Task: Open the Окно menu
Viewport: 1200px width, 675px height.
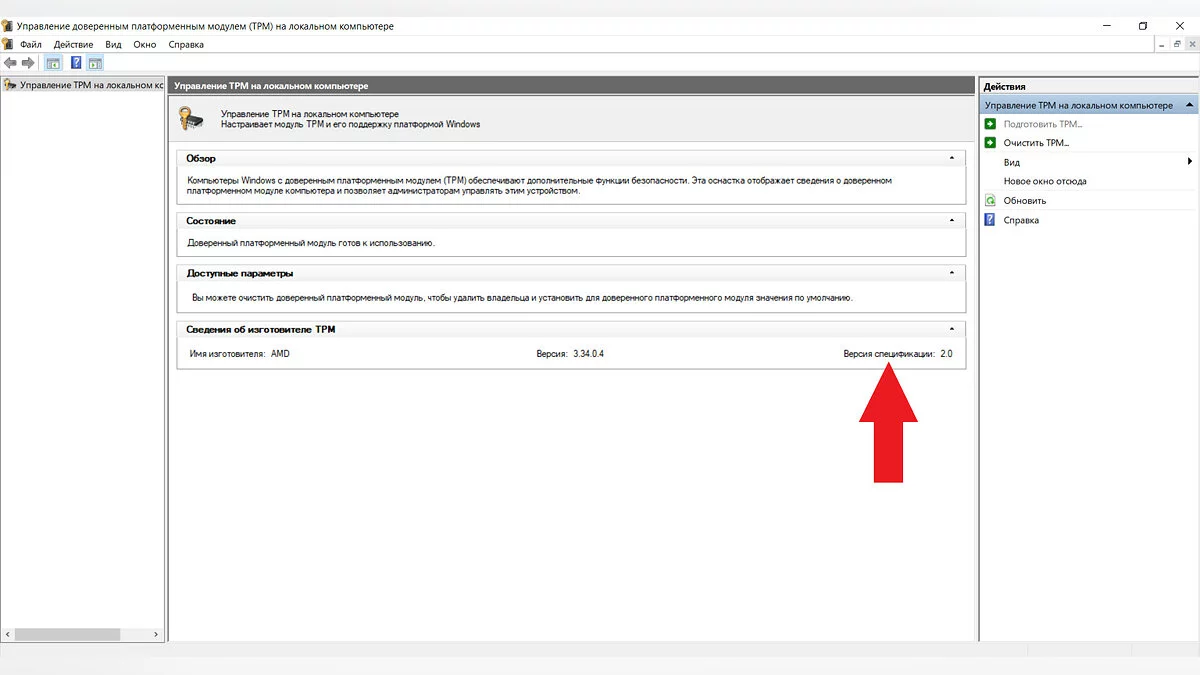Action: click(x=145, y=44)
